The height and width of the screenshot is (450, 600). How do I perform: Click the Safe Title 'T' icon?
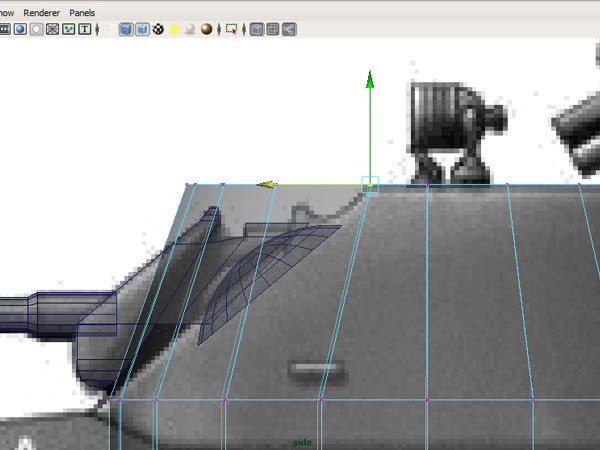[x=84, y=29]
